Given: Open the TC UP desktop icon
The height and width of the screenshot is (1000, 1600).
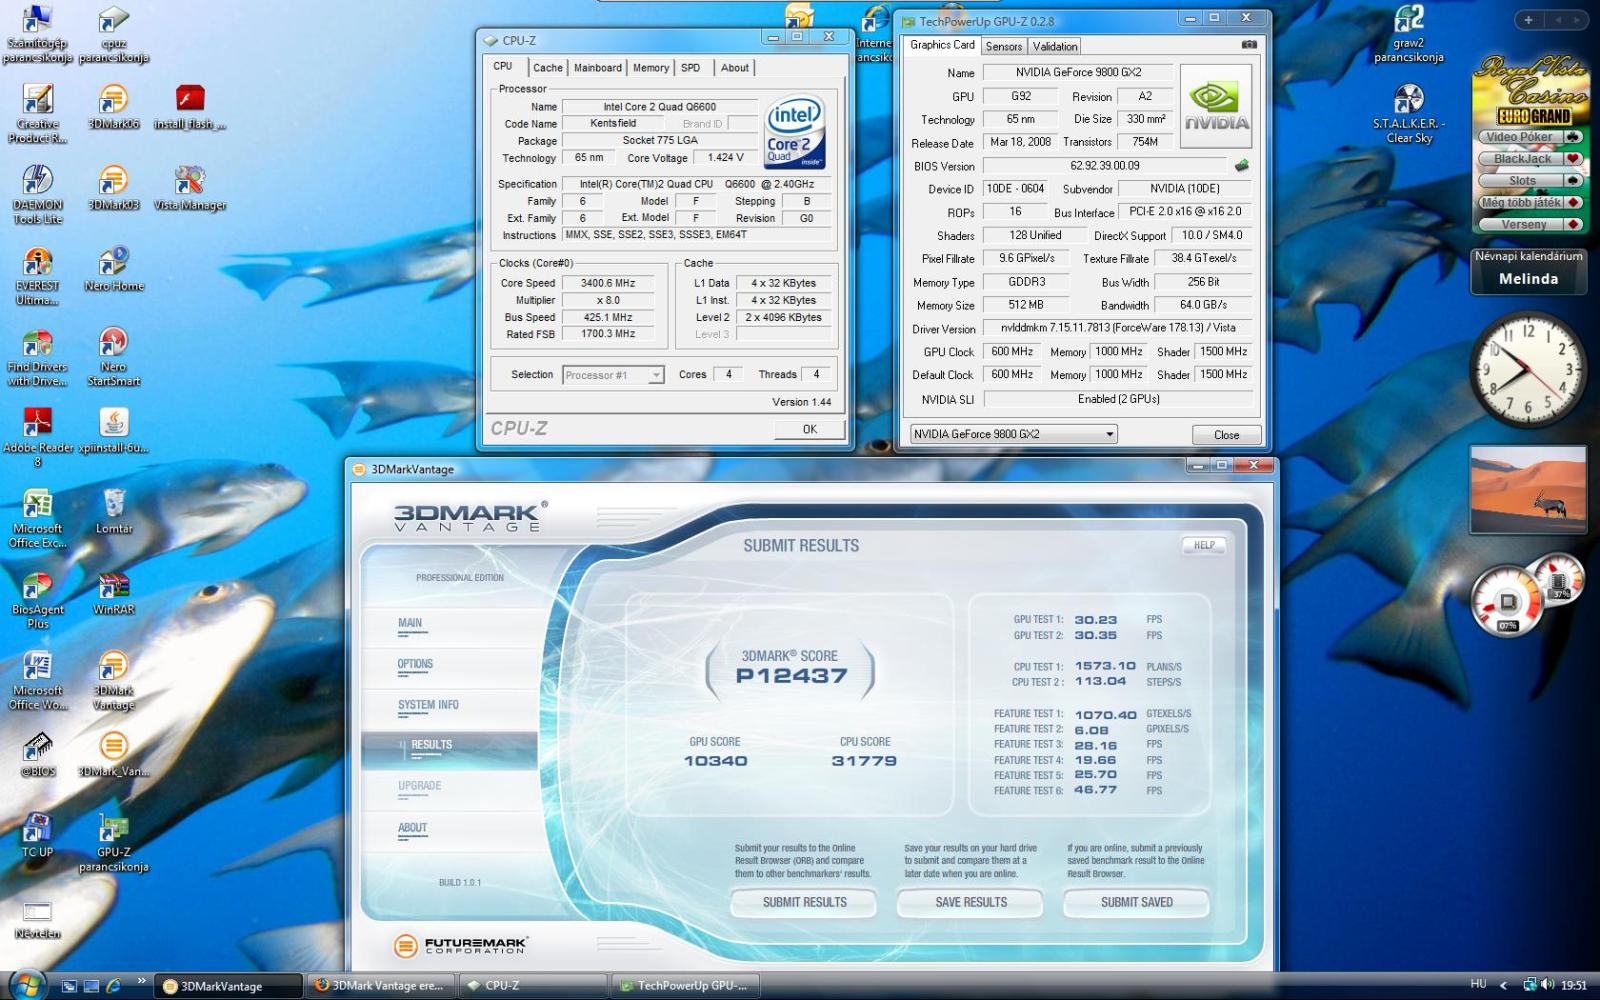Looking at the screenshot, I should 37,835.
